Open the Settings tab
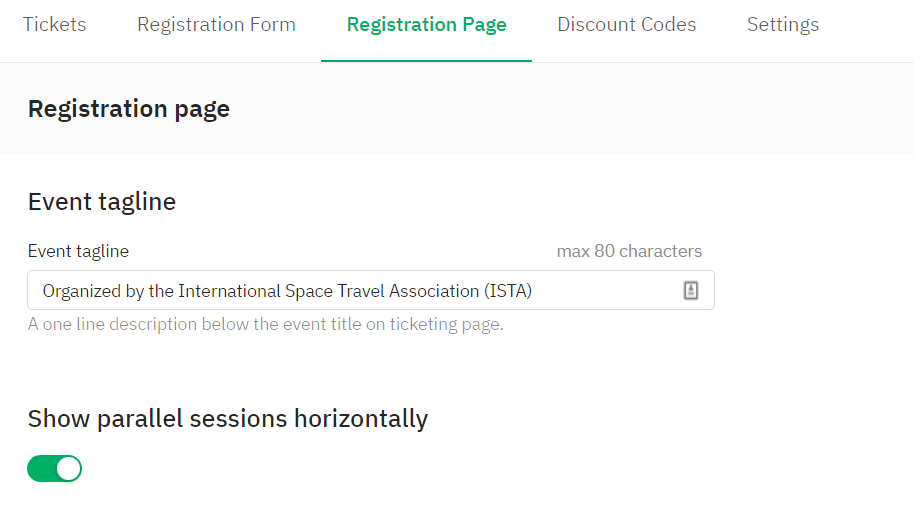This screenshot has width=914, height=529. point(783,24)
